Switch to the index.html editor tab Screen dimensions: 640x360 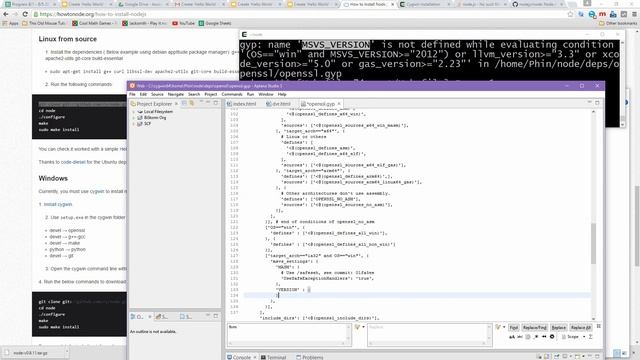tap(242, 104)
